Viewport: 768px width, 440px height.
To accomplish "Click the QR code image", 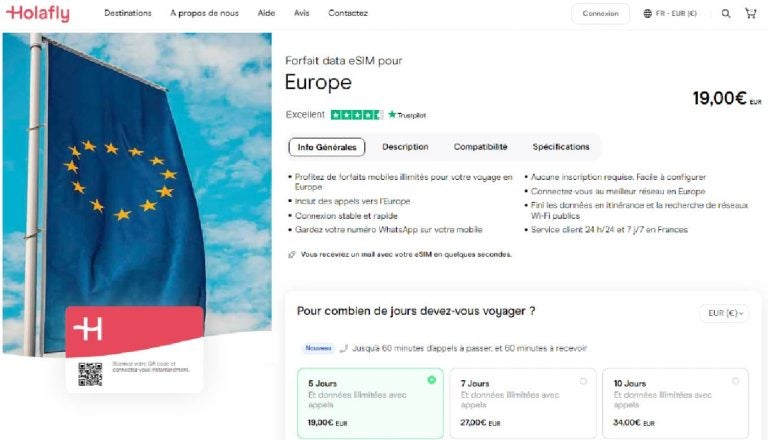I will point(90,374).
